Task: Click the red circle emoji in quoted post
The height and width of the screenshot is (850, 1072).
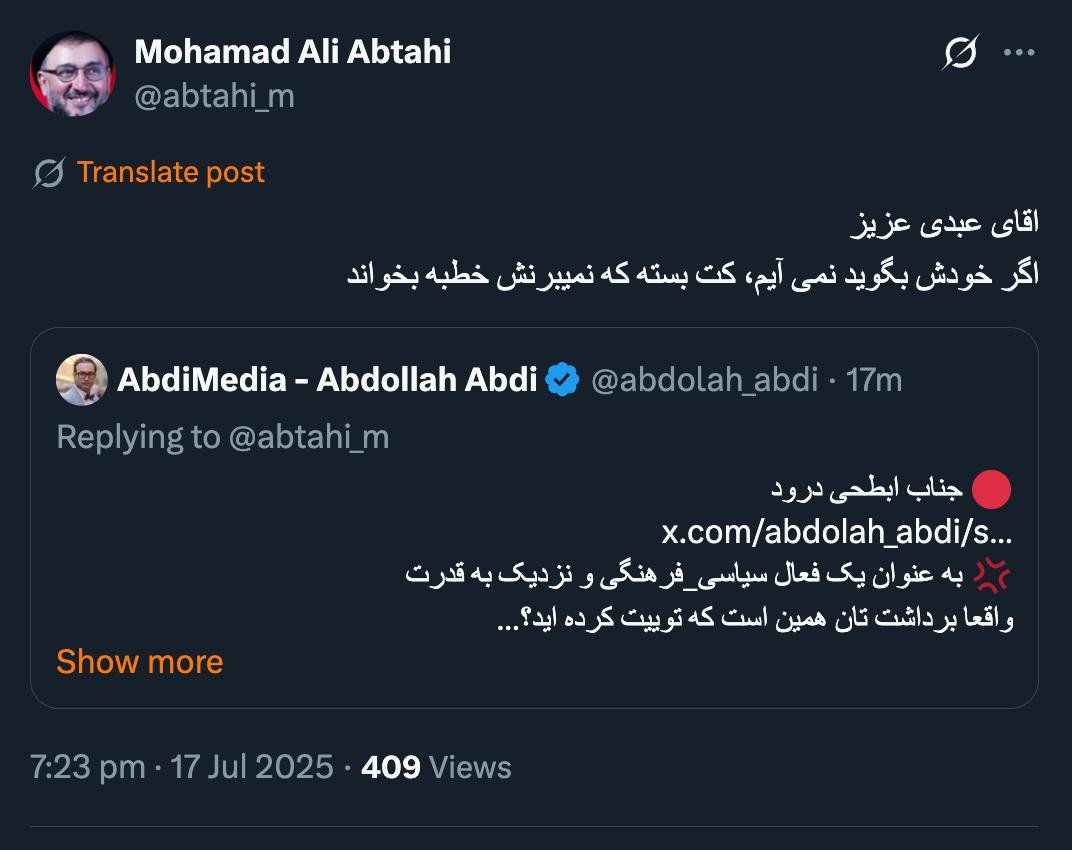Action: 992,489
